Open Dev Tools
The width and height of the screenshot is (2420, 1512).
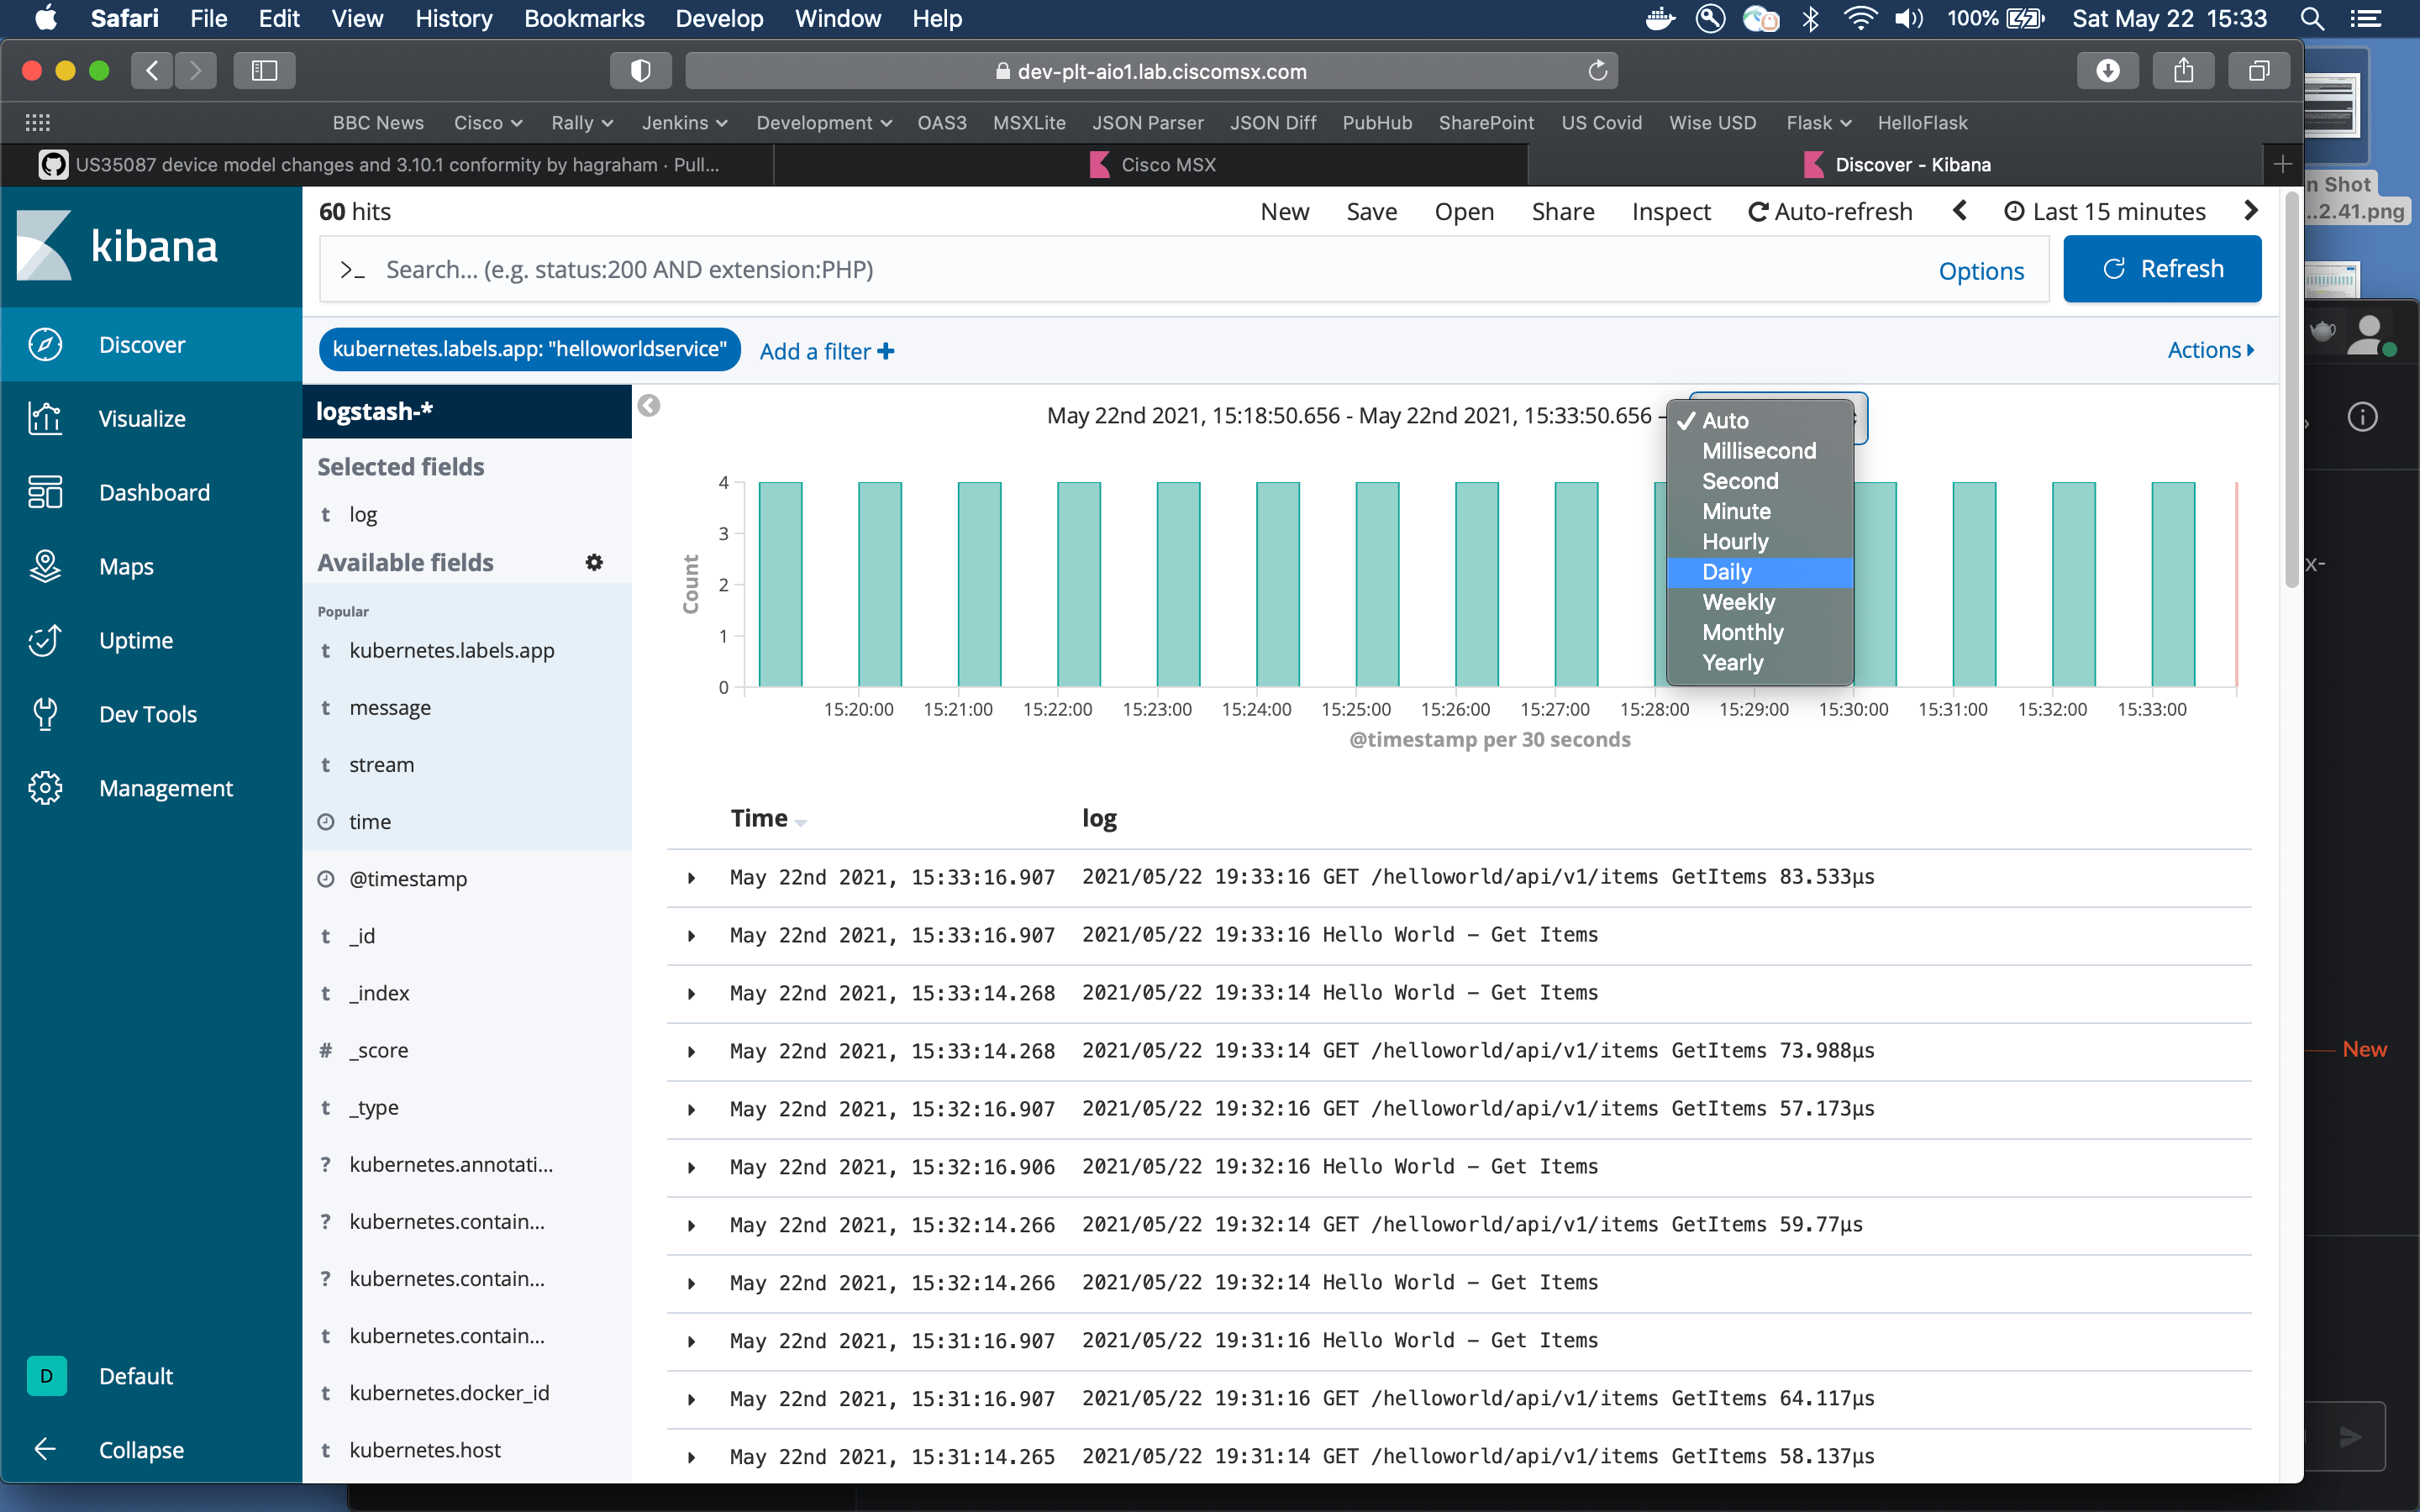(x=148, y=713)
